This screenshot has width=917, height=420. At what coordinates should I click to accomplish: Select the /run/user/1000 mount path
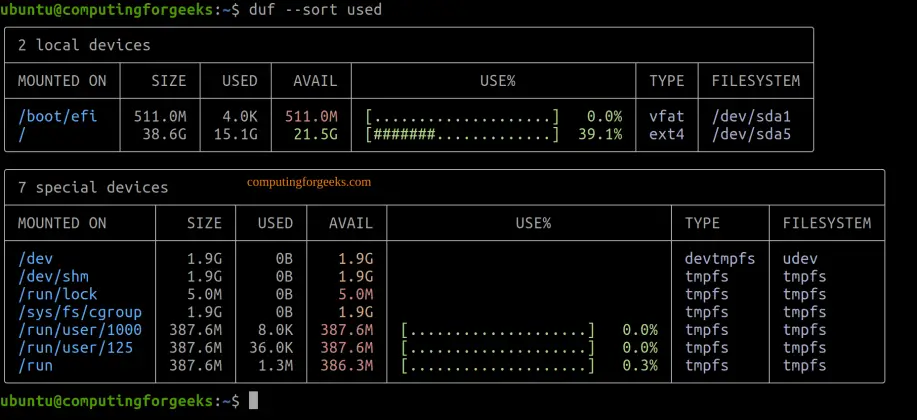pyautogui.click(x=80, y=330)
